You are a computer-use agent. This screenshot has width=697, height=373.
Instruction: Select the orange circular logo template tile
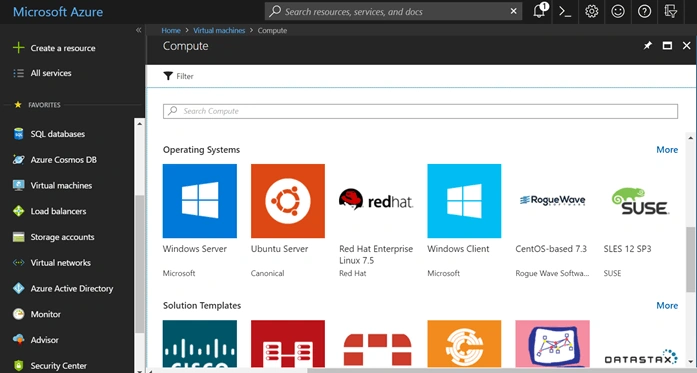[x=464, y=344]
